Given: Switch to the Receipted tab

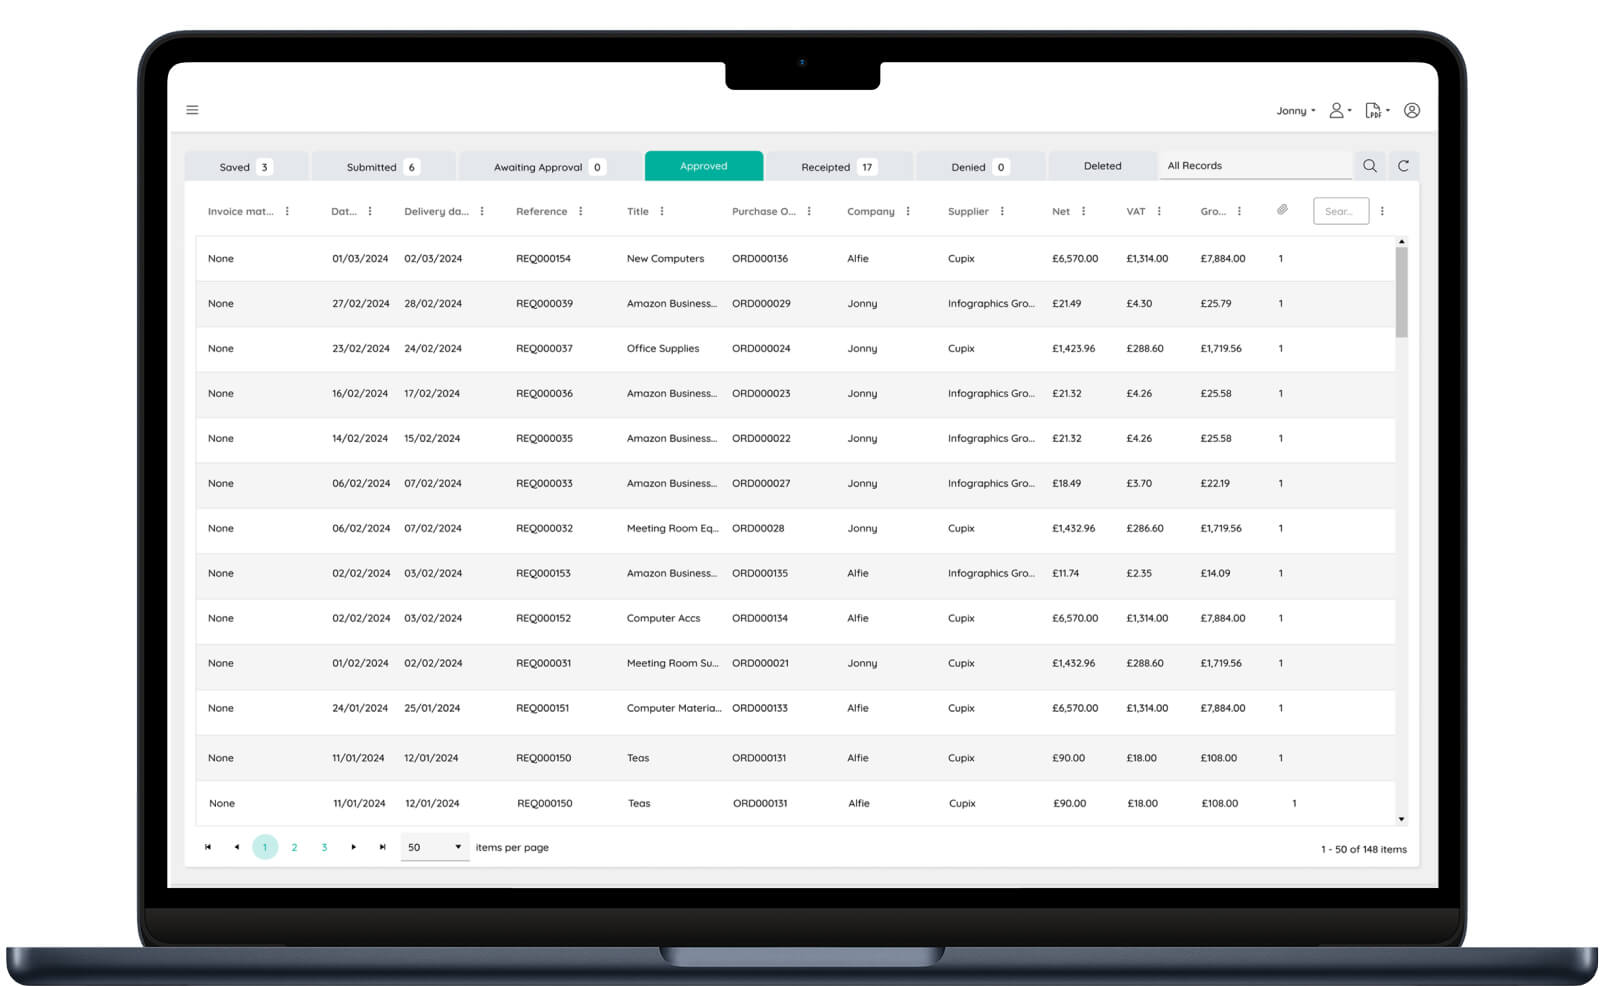Looking at the screenshot, I should tap(838, 167).
